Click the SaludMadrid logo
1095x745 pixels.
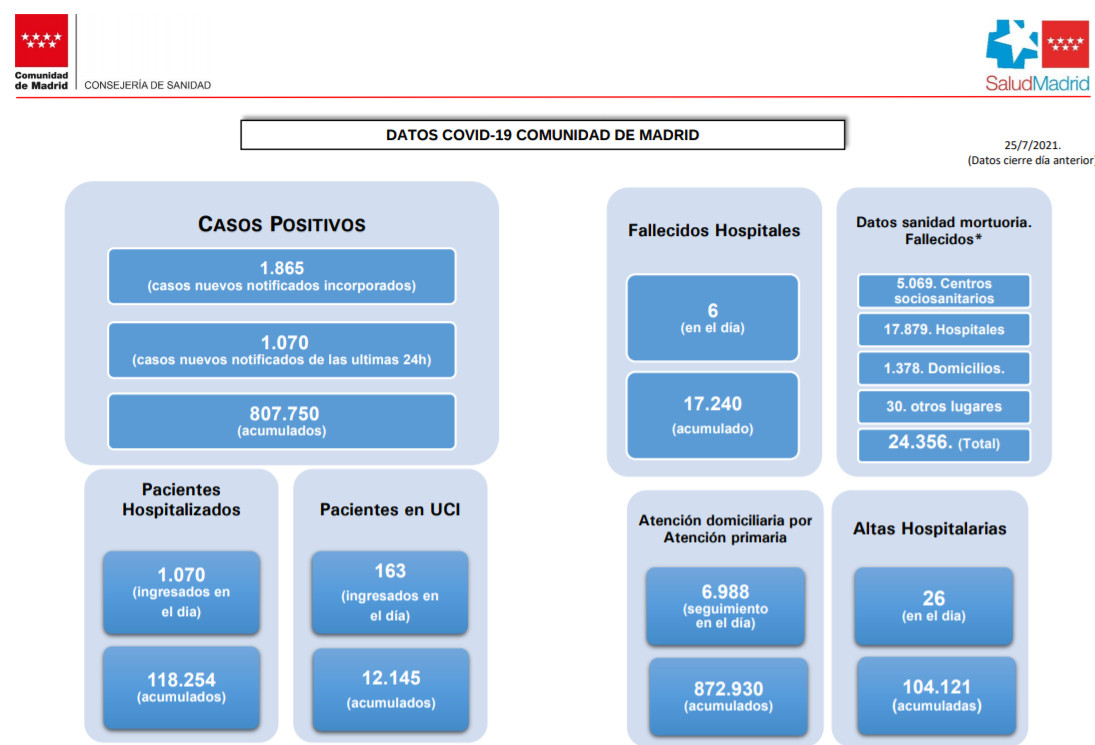click(x=1037, y=56)
